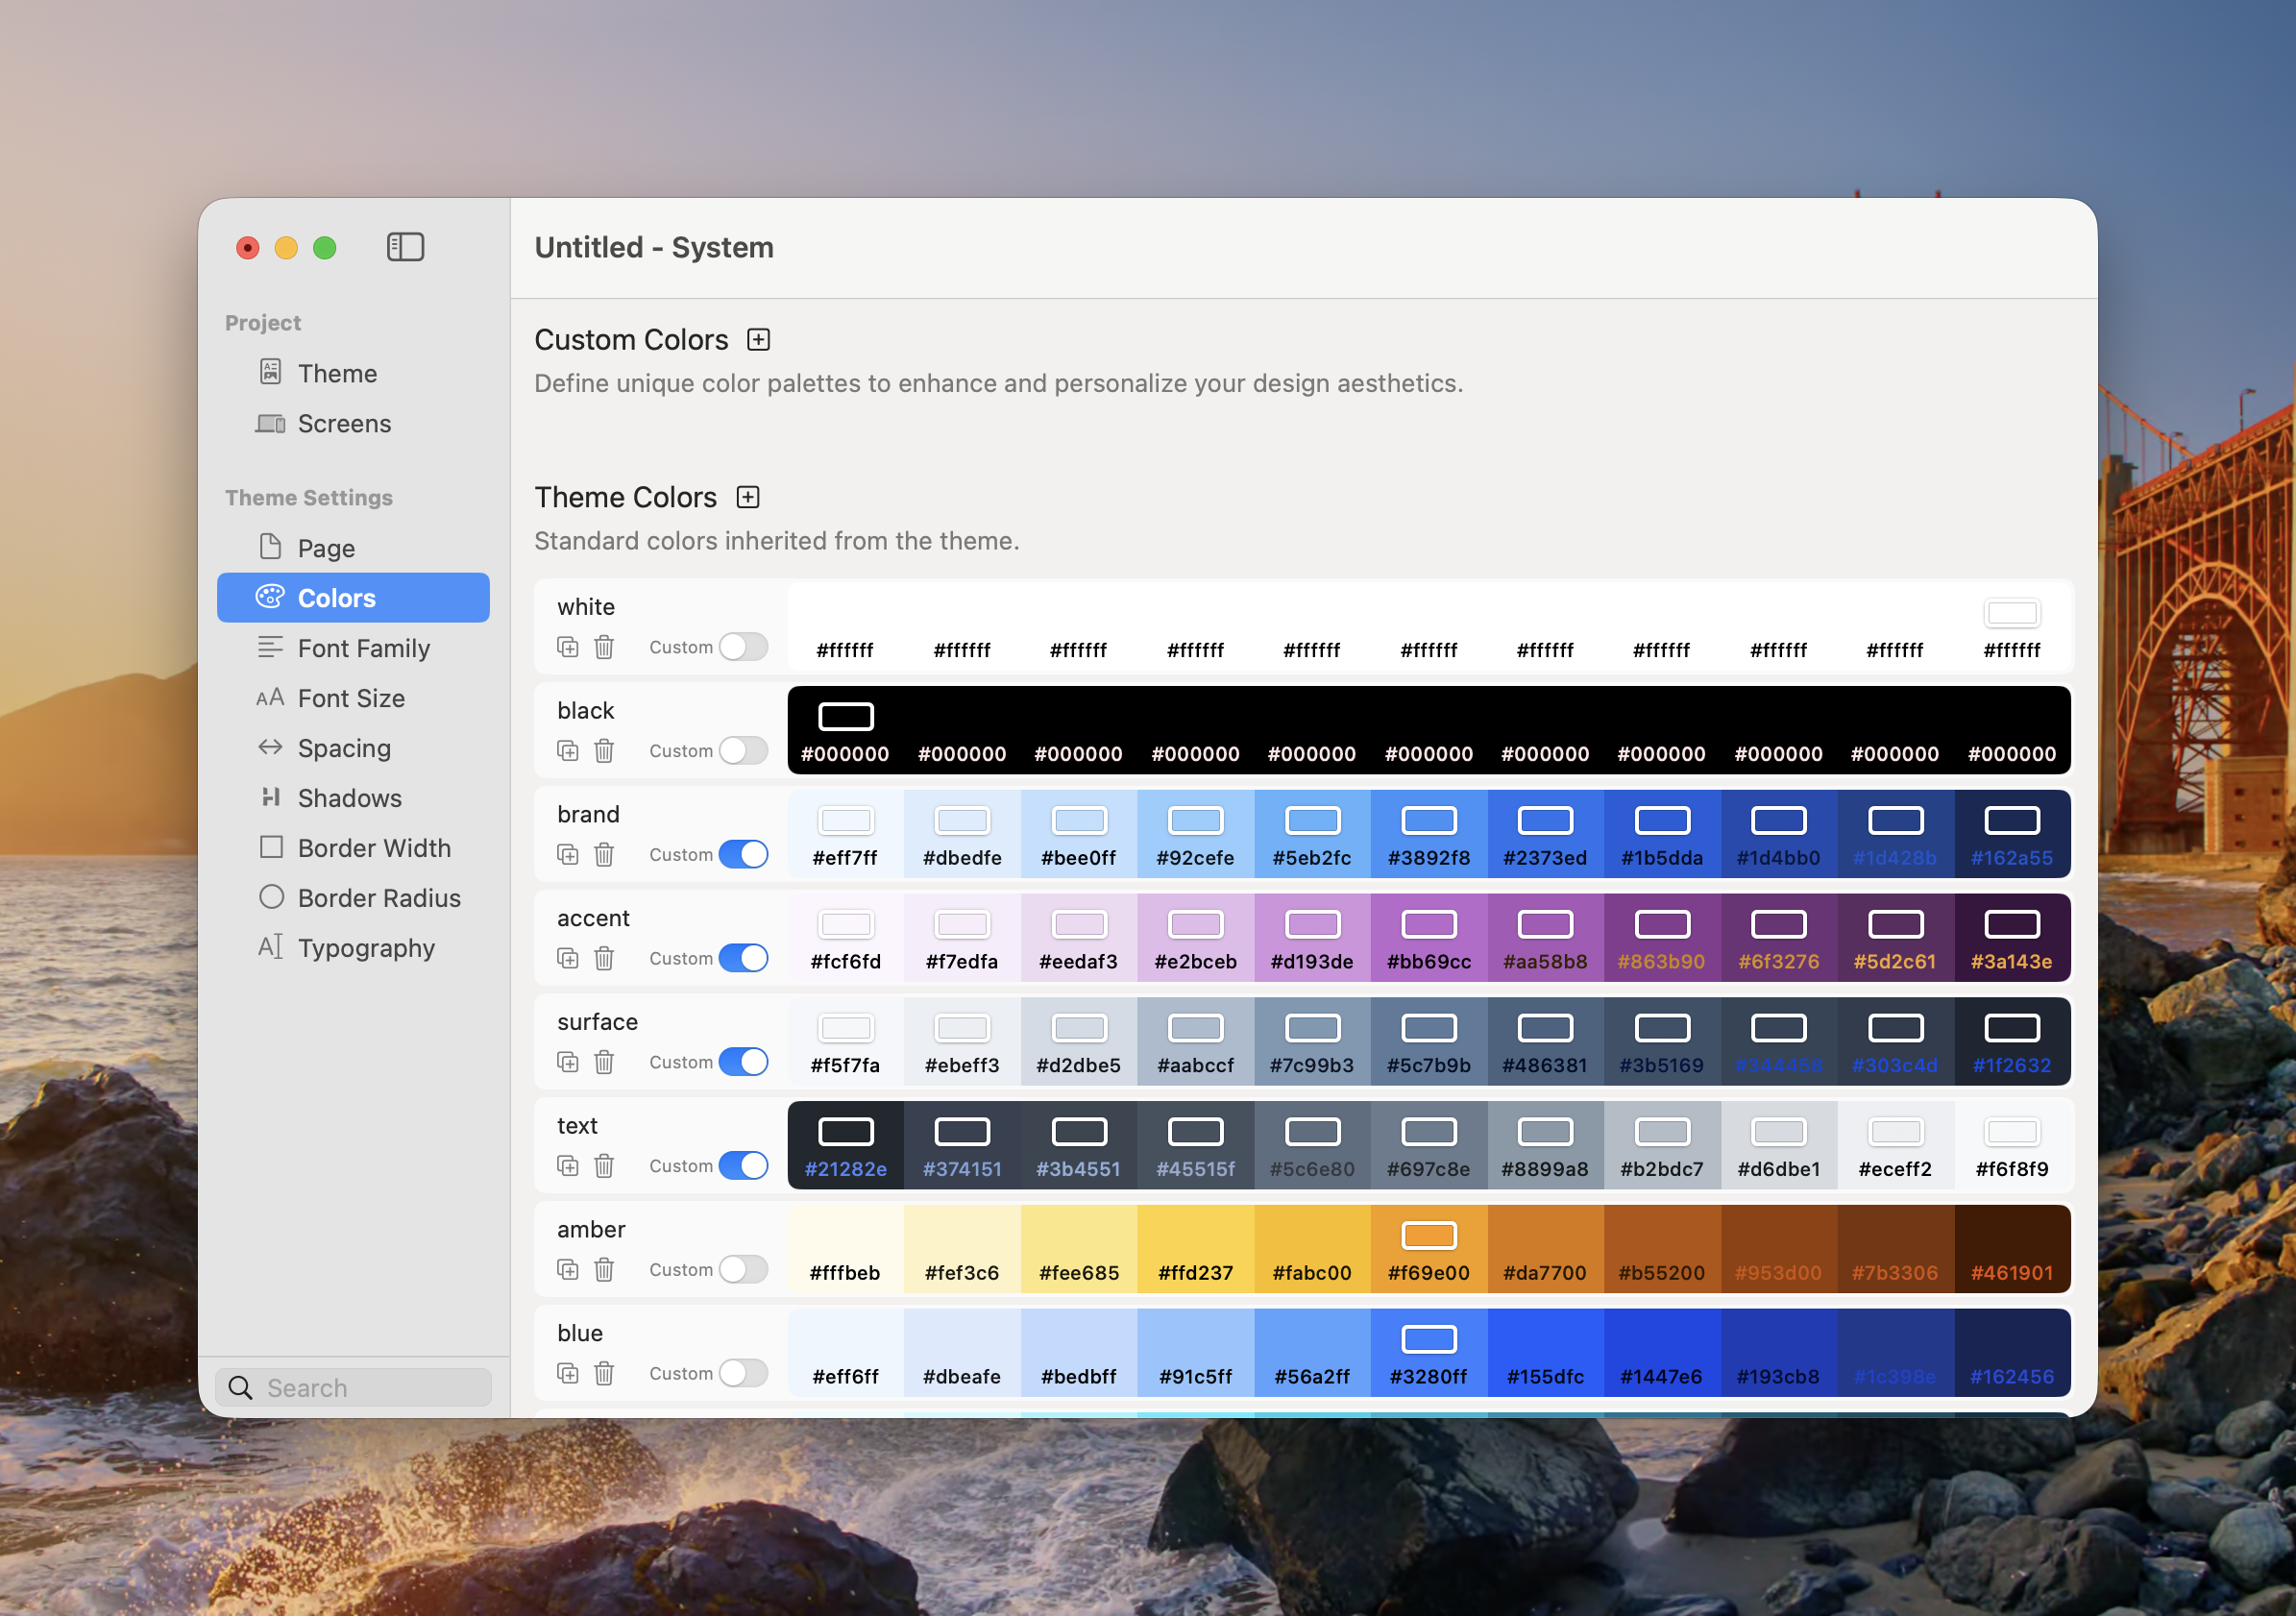The width and height of the screenshot is (2296, 1616).
Task: Duplicate the accent color row
Action: click(x=568, y=959)
